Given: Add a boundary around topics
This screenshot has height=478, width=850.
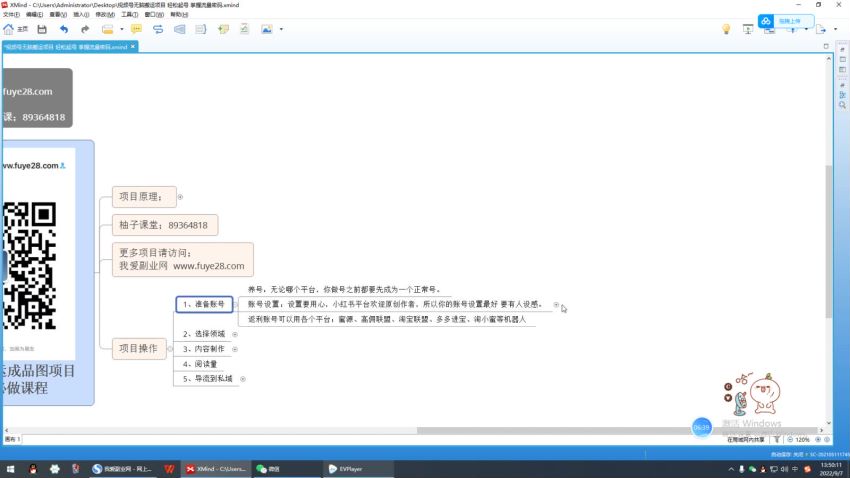Looking at the screenshot, I should tap(179, 29).
